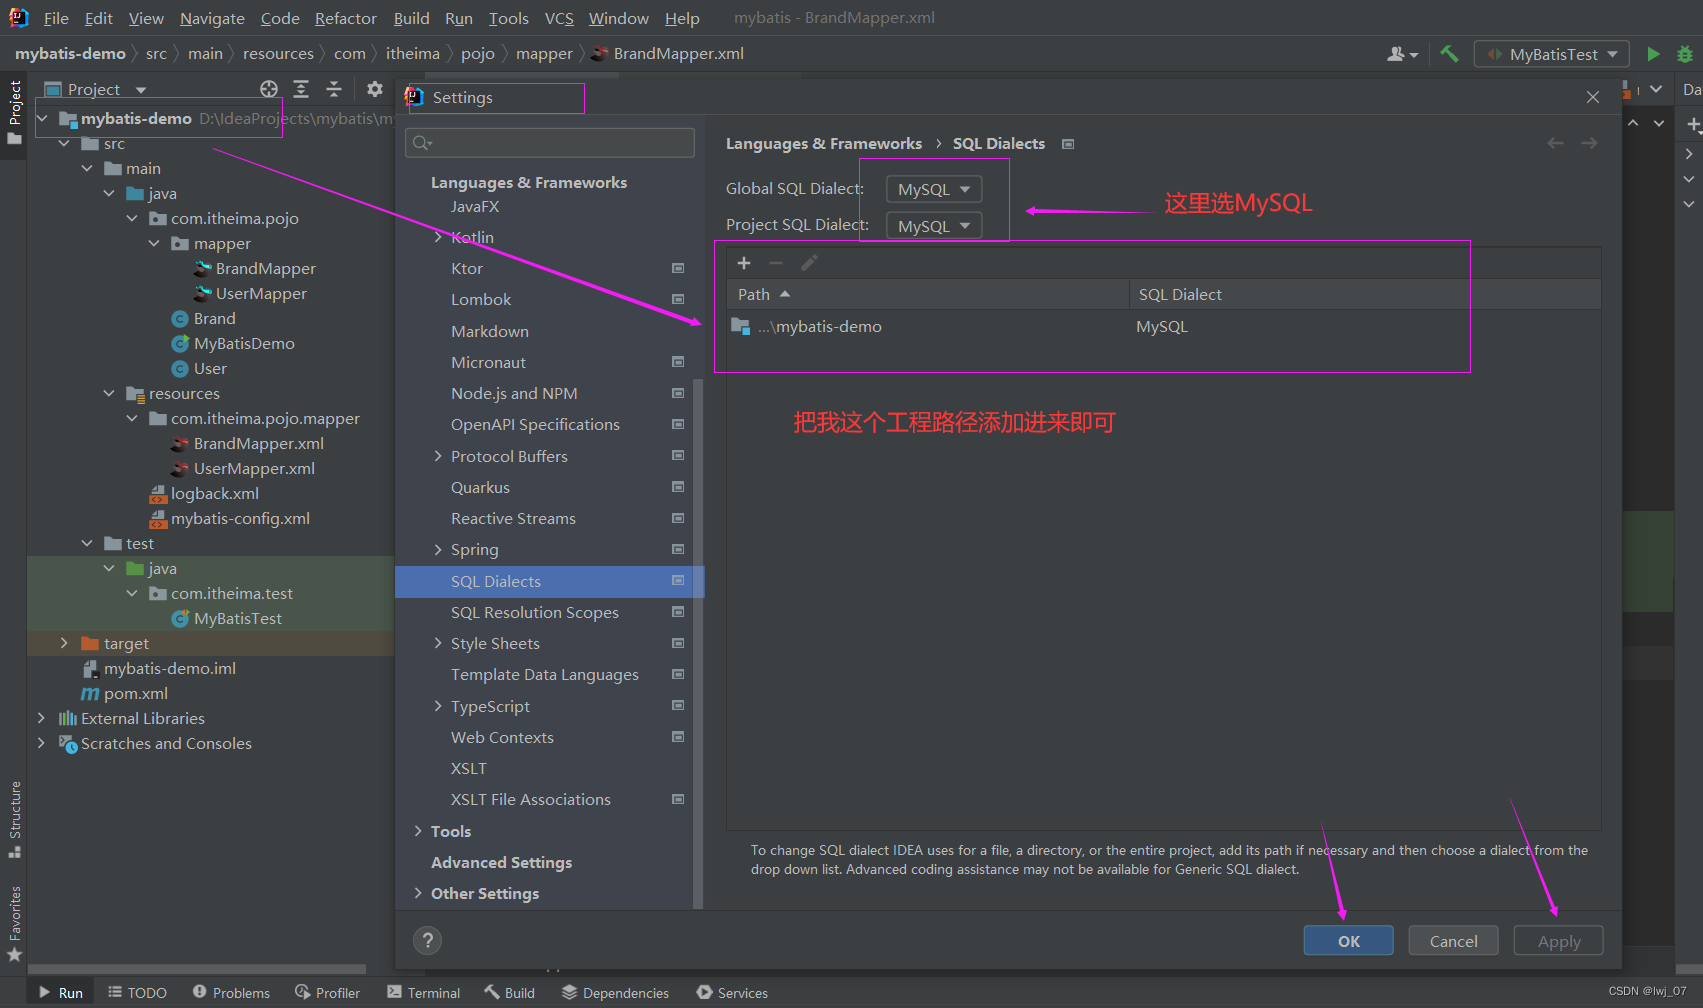Open Project panel gear options
1703x1008 pixels.
[x=375, y=89]
